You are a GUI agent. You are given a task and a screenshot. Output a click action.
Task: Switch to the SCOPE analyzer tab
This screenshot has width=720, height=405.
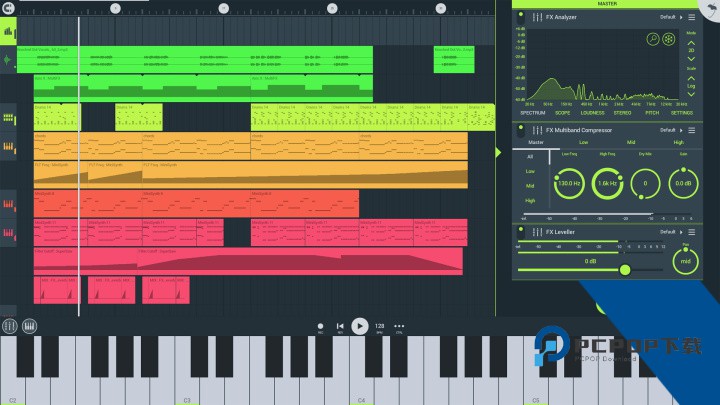click(x=562, y=113)
